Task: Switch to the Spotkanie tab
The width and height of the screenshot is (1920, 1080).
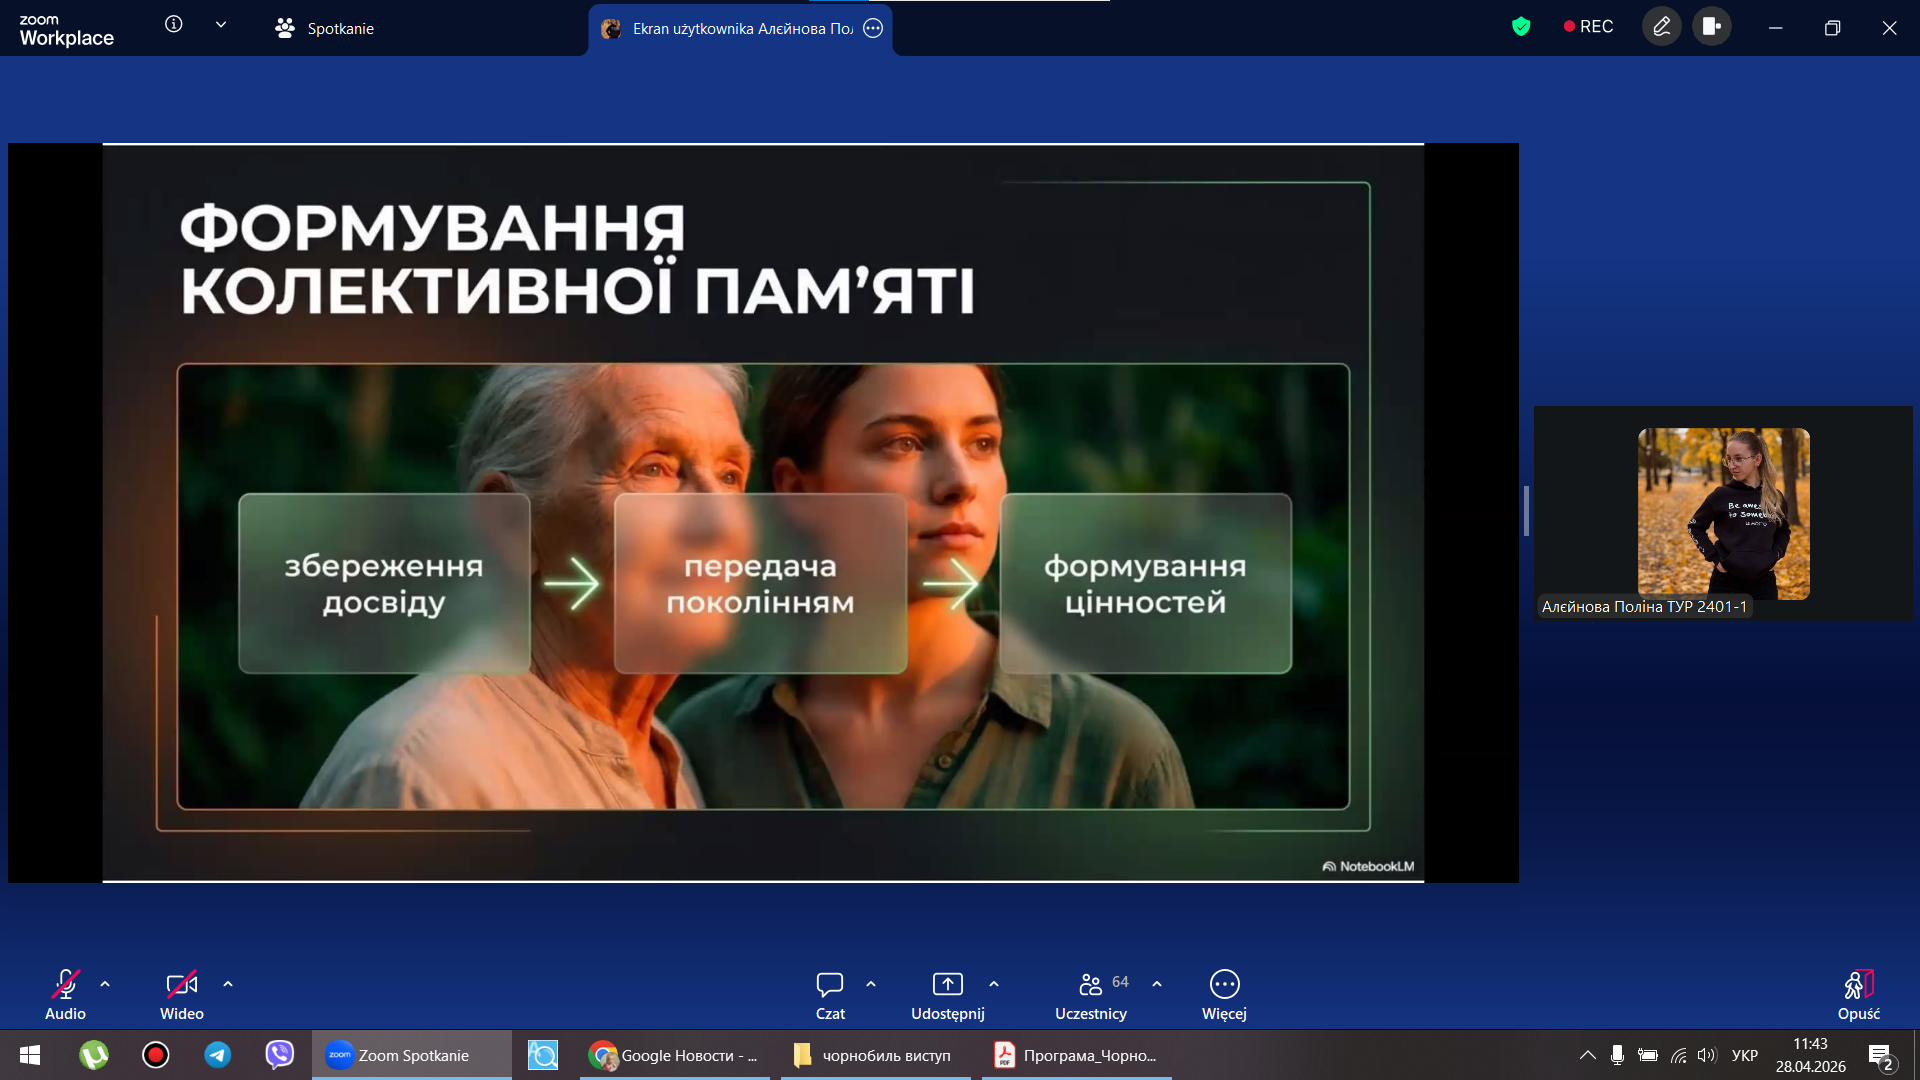Action: [325, 28]
